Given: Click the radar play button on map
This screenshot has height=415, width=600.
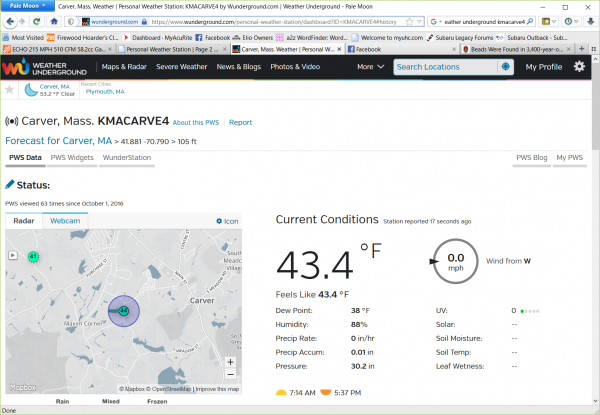Looking at the screenshot, I should pos(13,255).
